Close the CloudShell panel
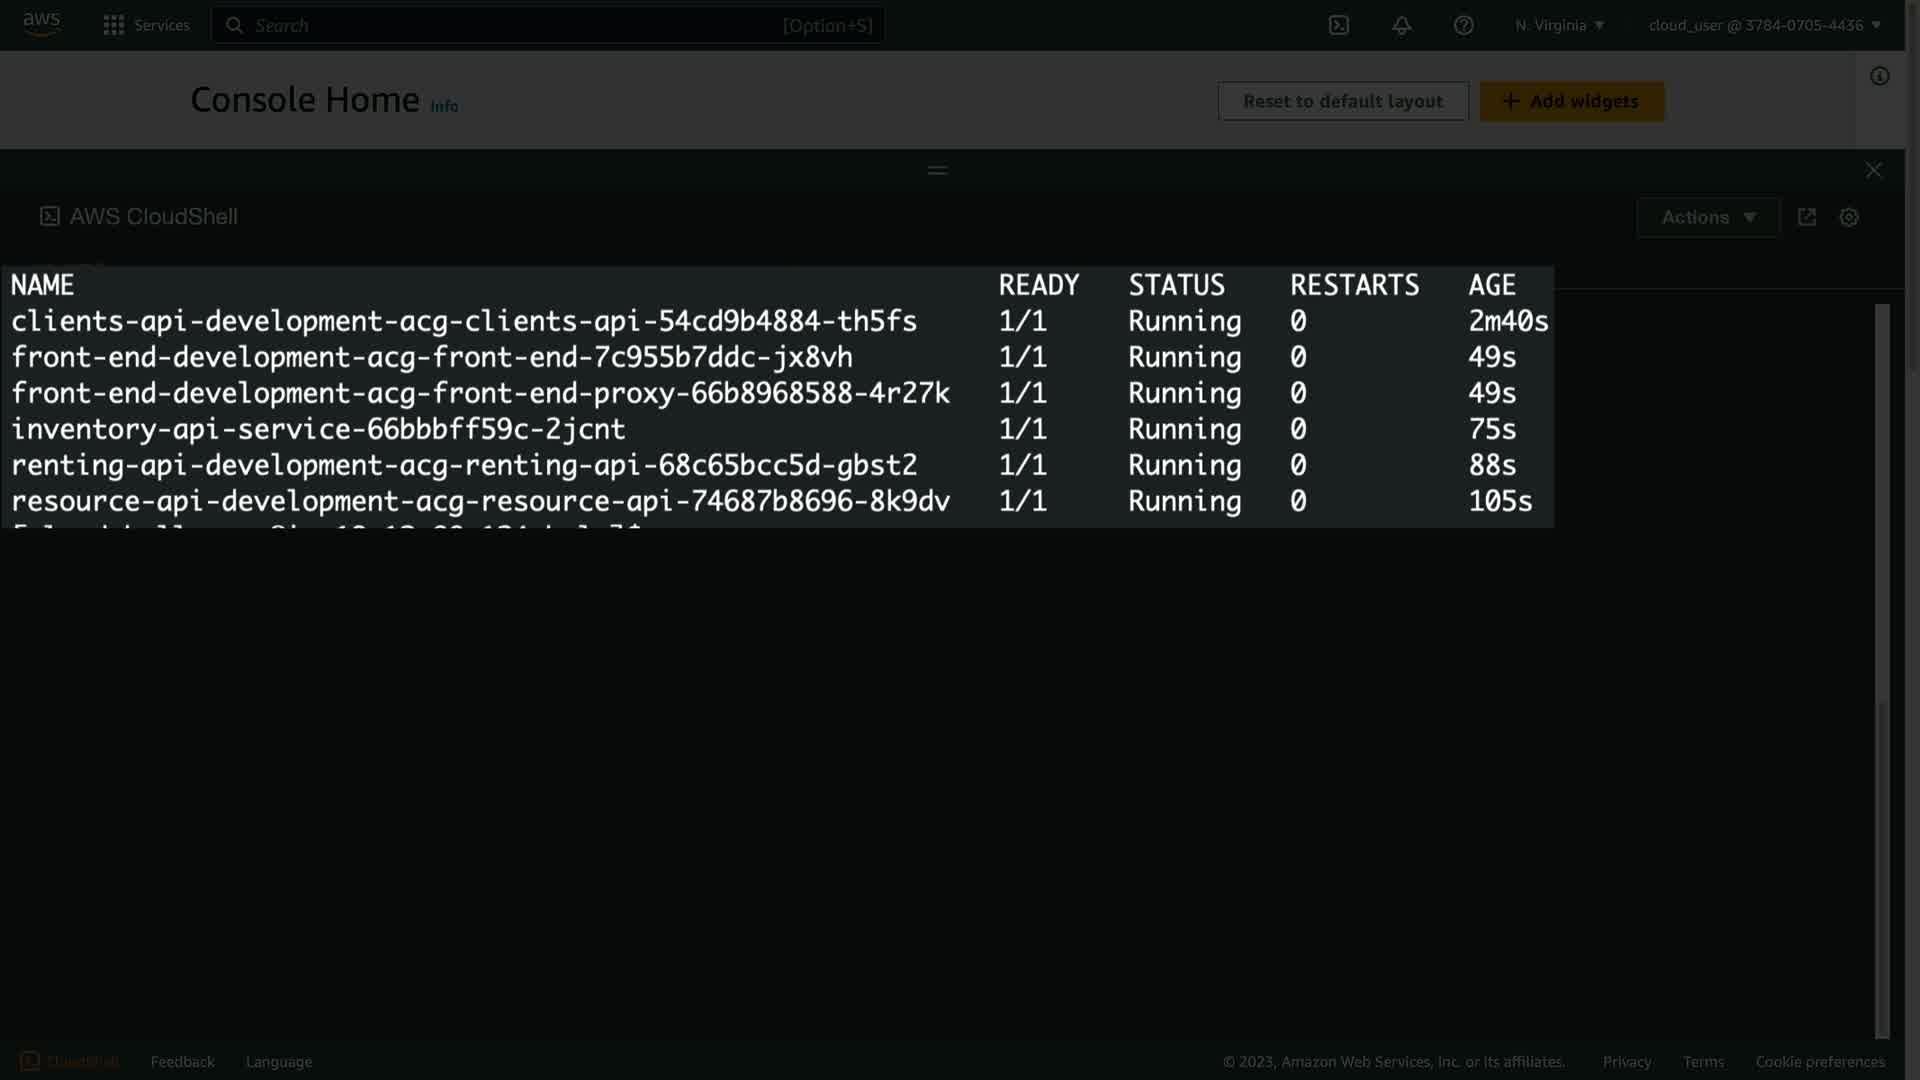 click(x=1873, y=170)
